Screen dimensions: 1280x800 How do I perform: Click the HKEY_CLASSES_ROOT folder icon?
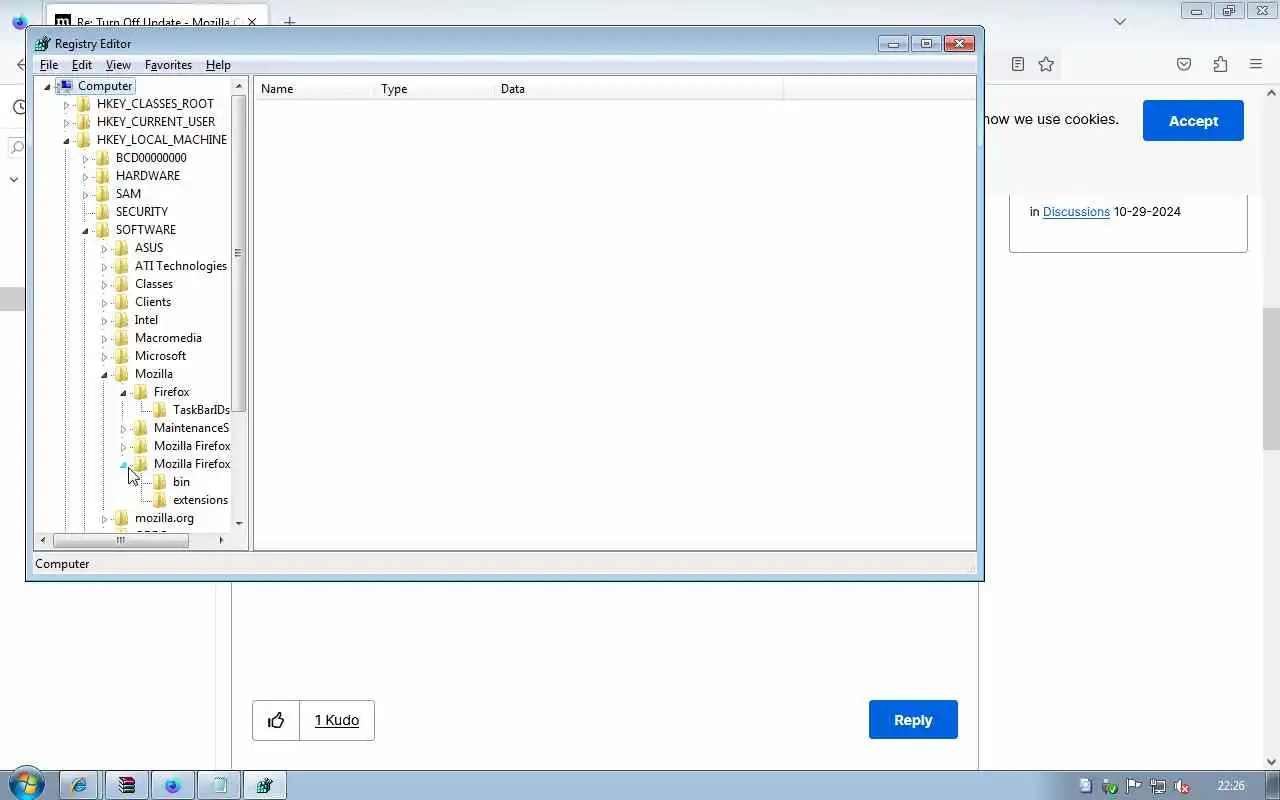[84, 104]
